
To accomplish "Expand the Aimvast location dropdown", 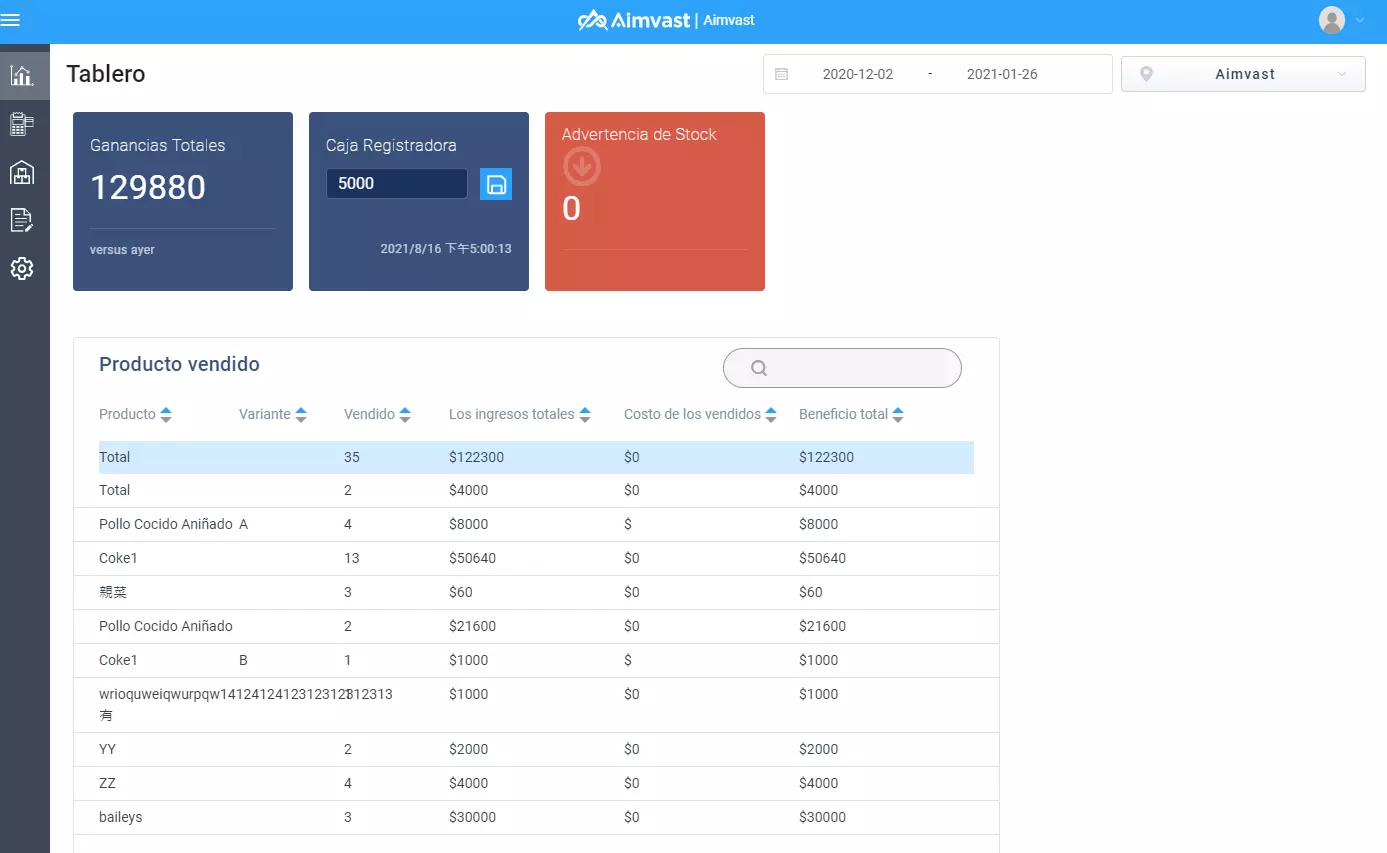I will (x=1243, y=74).
